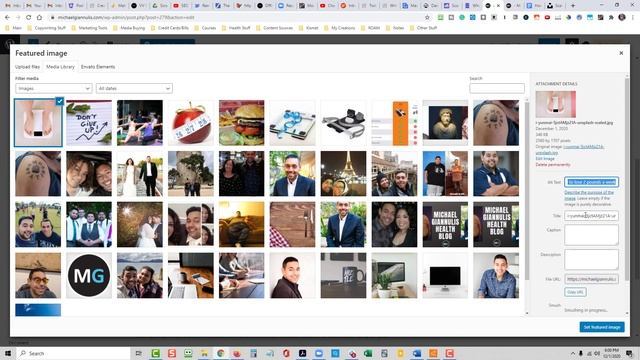Uncheck the selected scale image checkmark
This screenshot has height=360, width=640.
pos(60,101)
